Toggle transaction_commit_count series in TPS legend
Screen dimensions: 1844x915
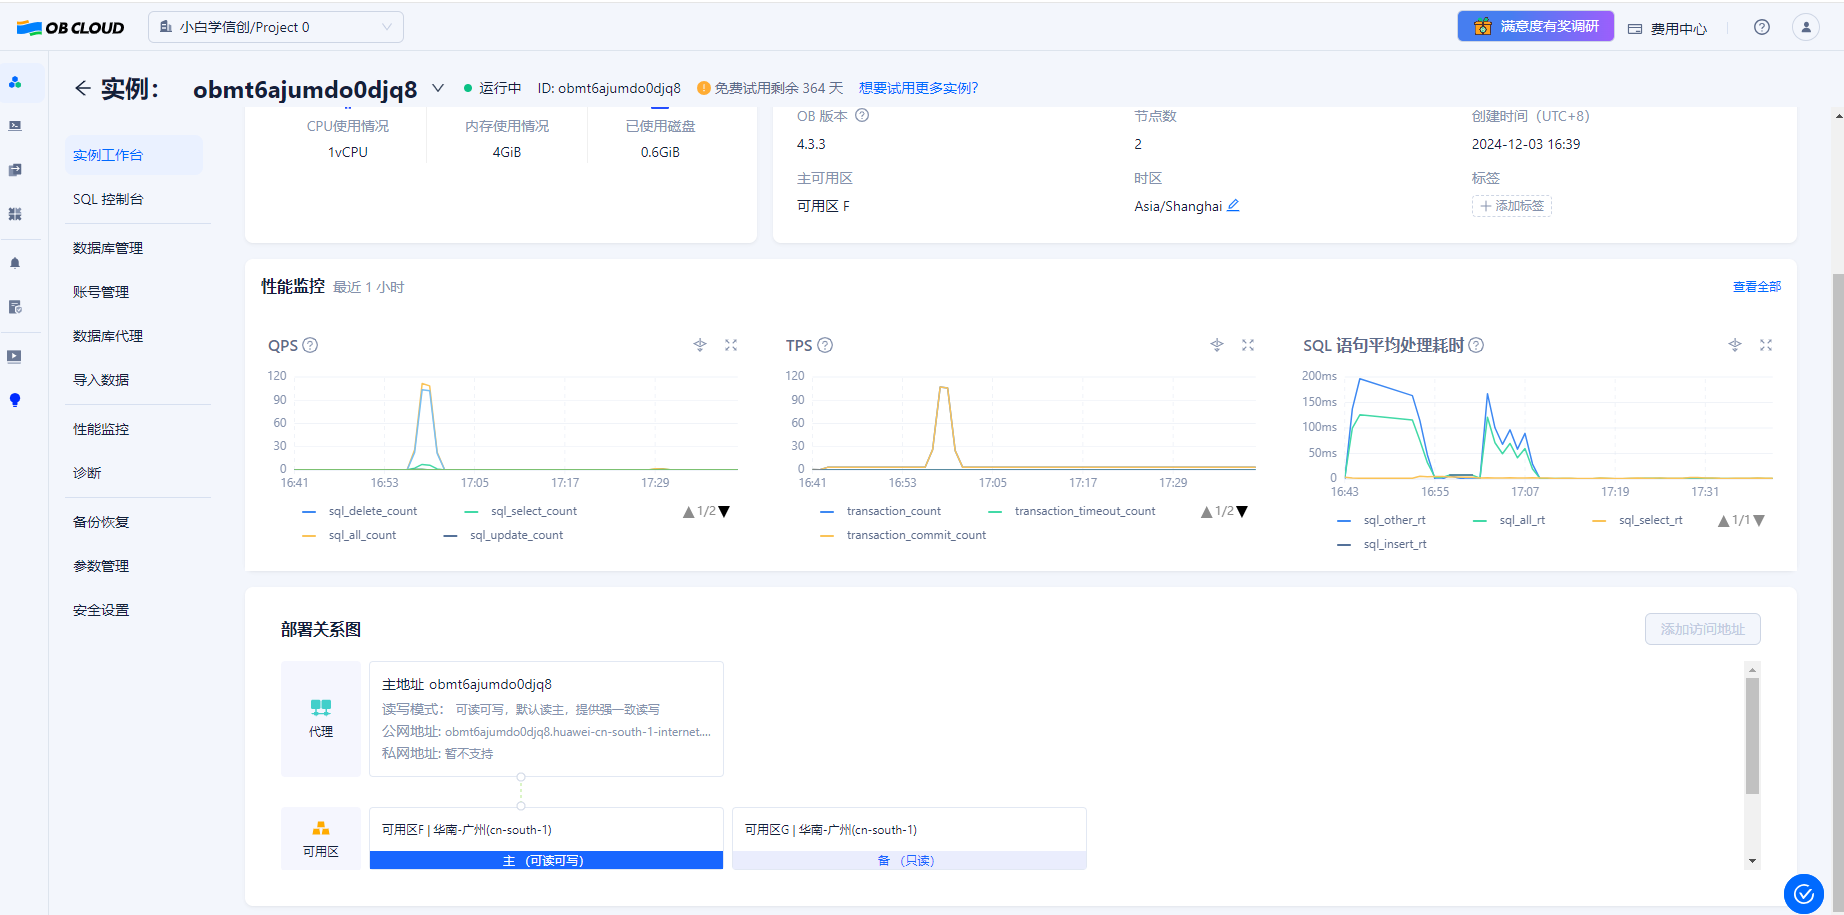click(x=903, y=535)
